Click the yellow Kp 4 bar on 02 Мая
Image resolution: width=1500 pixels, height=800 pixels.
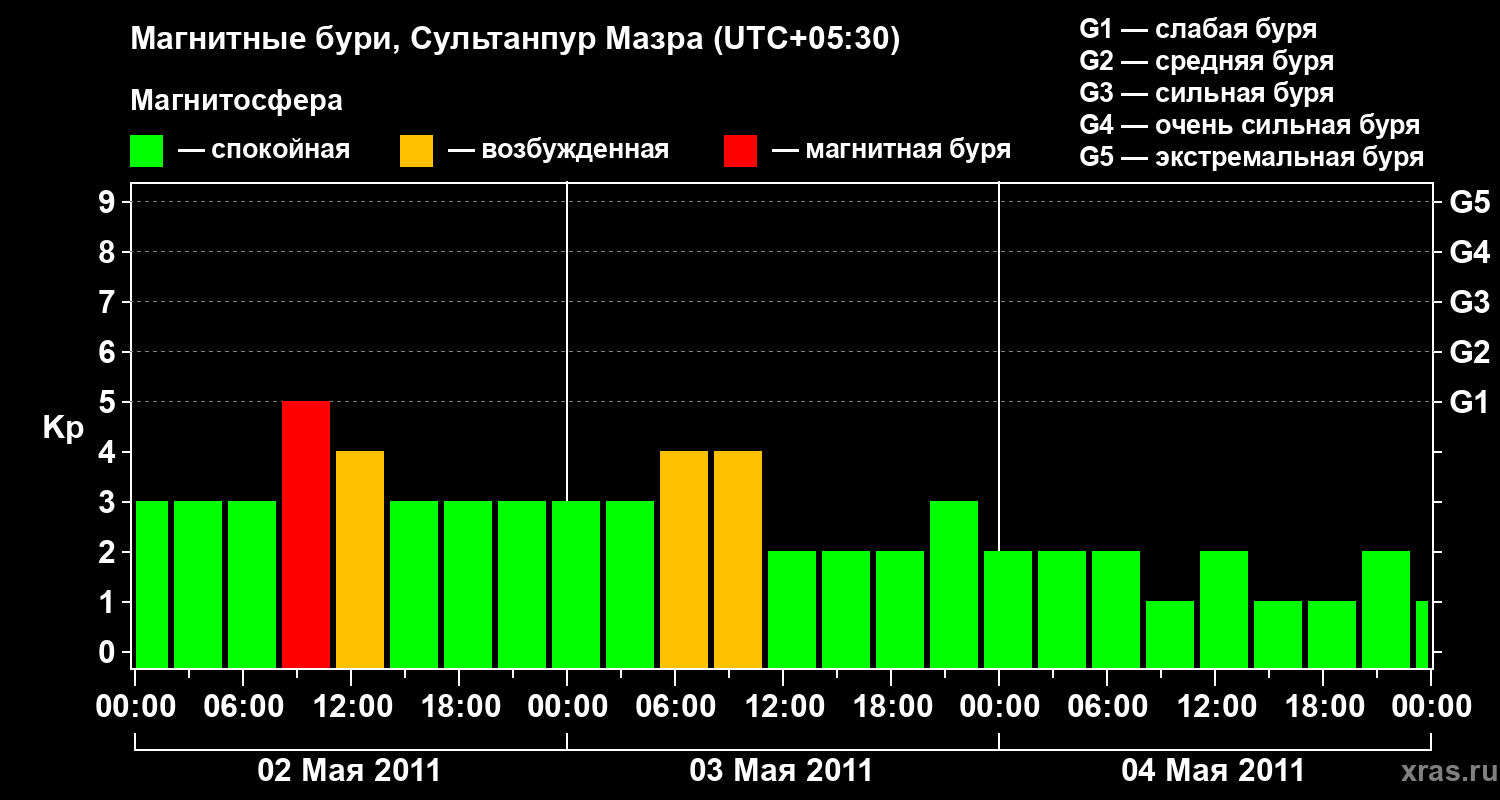pyautogui.click(x=360, y=559)
